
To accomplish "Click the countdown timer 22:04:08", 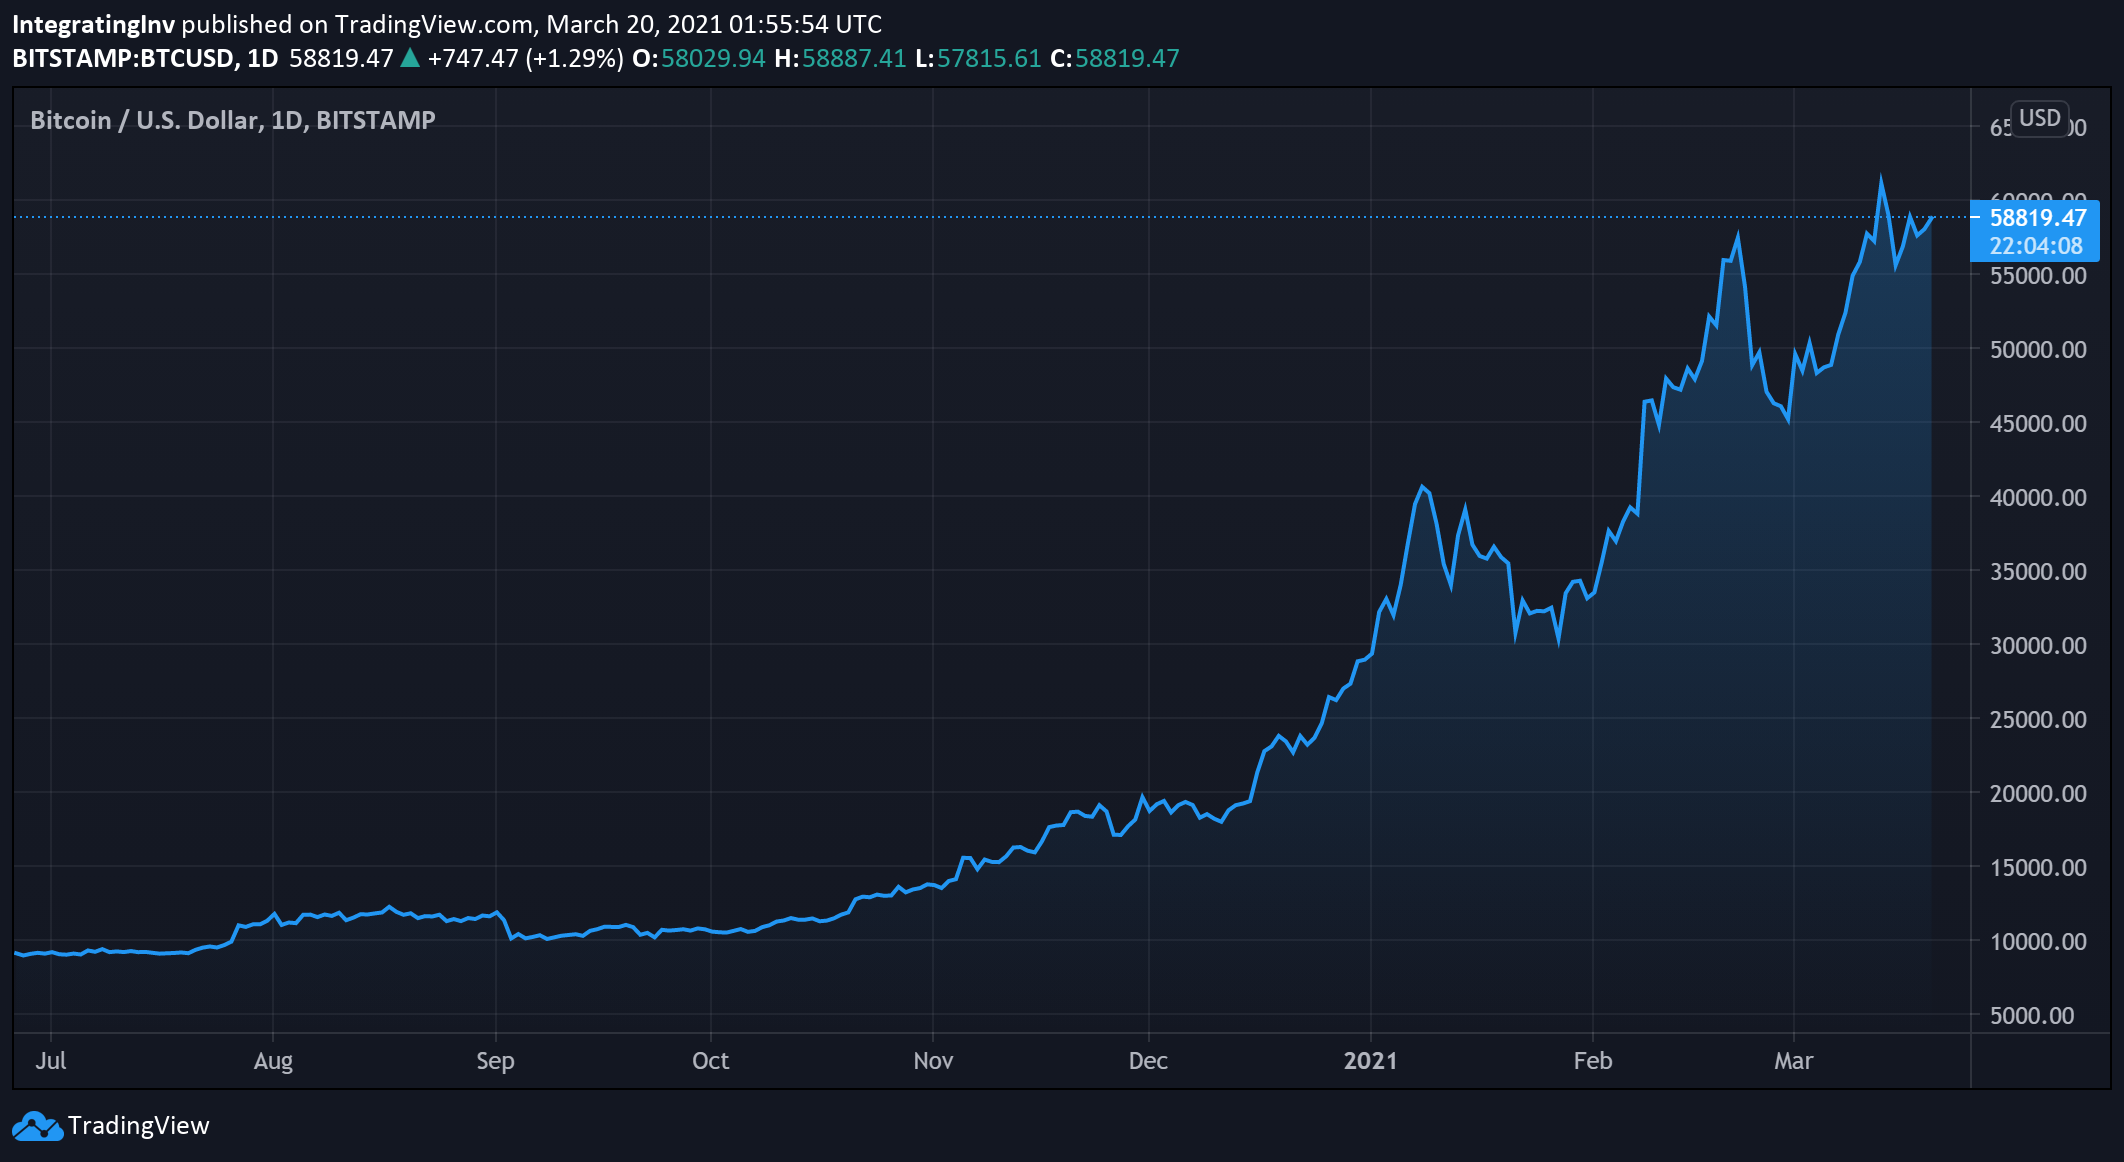I will click(2036, 246).
